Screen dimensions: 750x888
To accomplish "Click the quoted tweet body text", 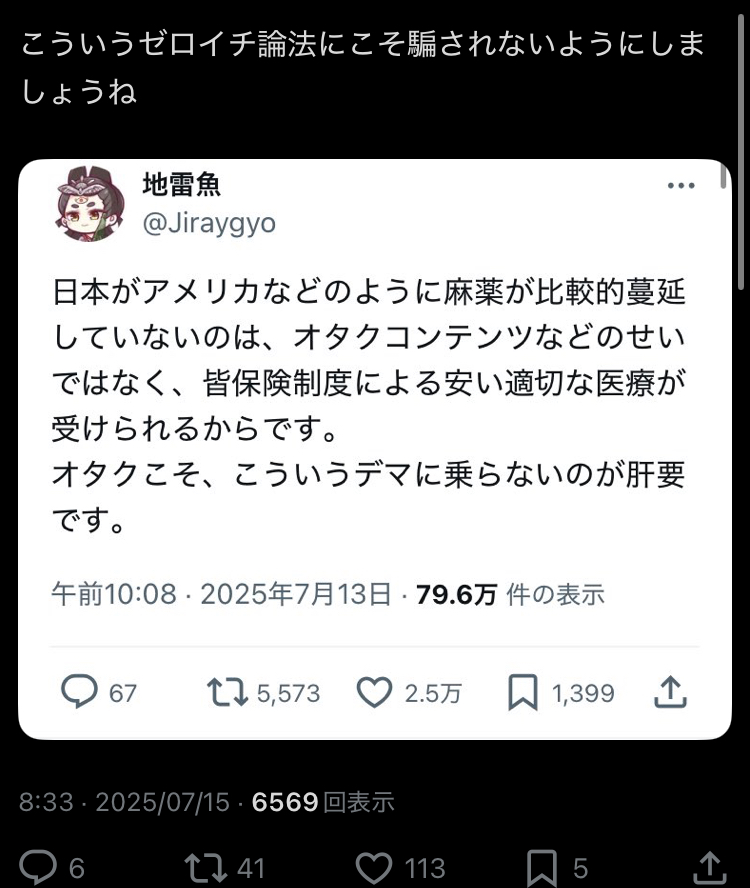I will pos(369,405).
